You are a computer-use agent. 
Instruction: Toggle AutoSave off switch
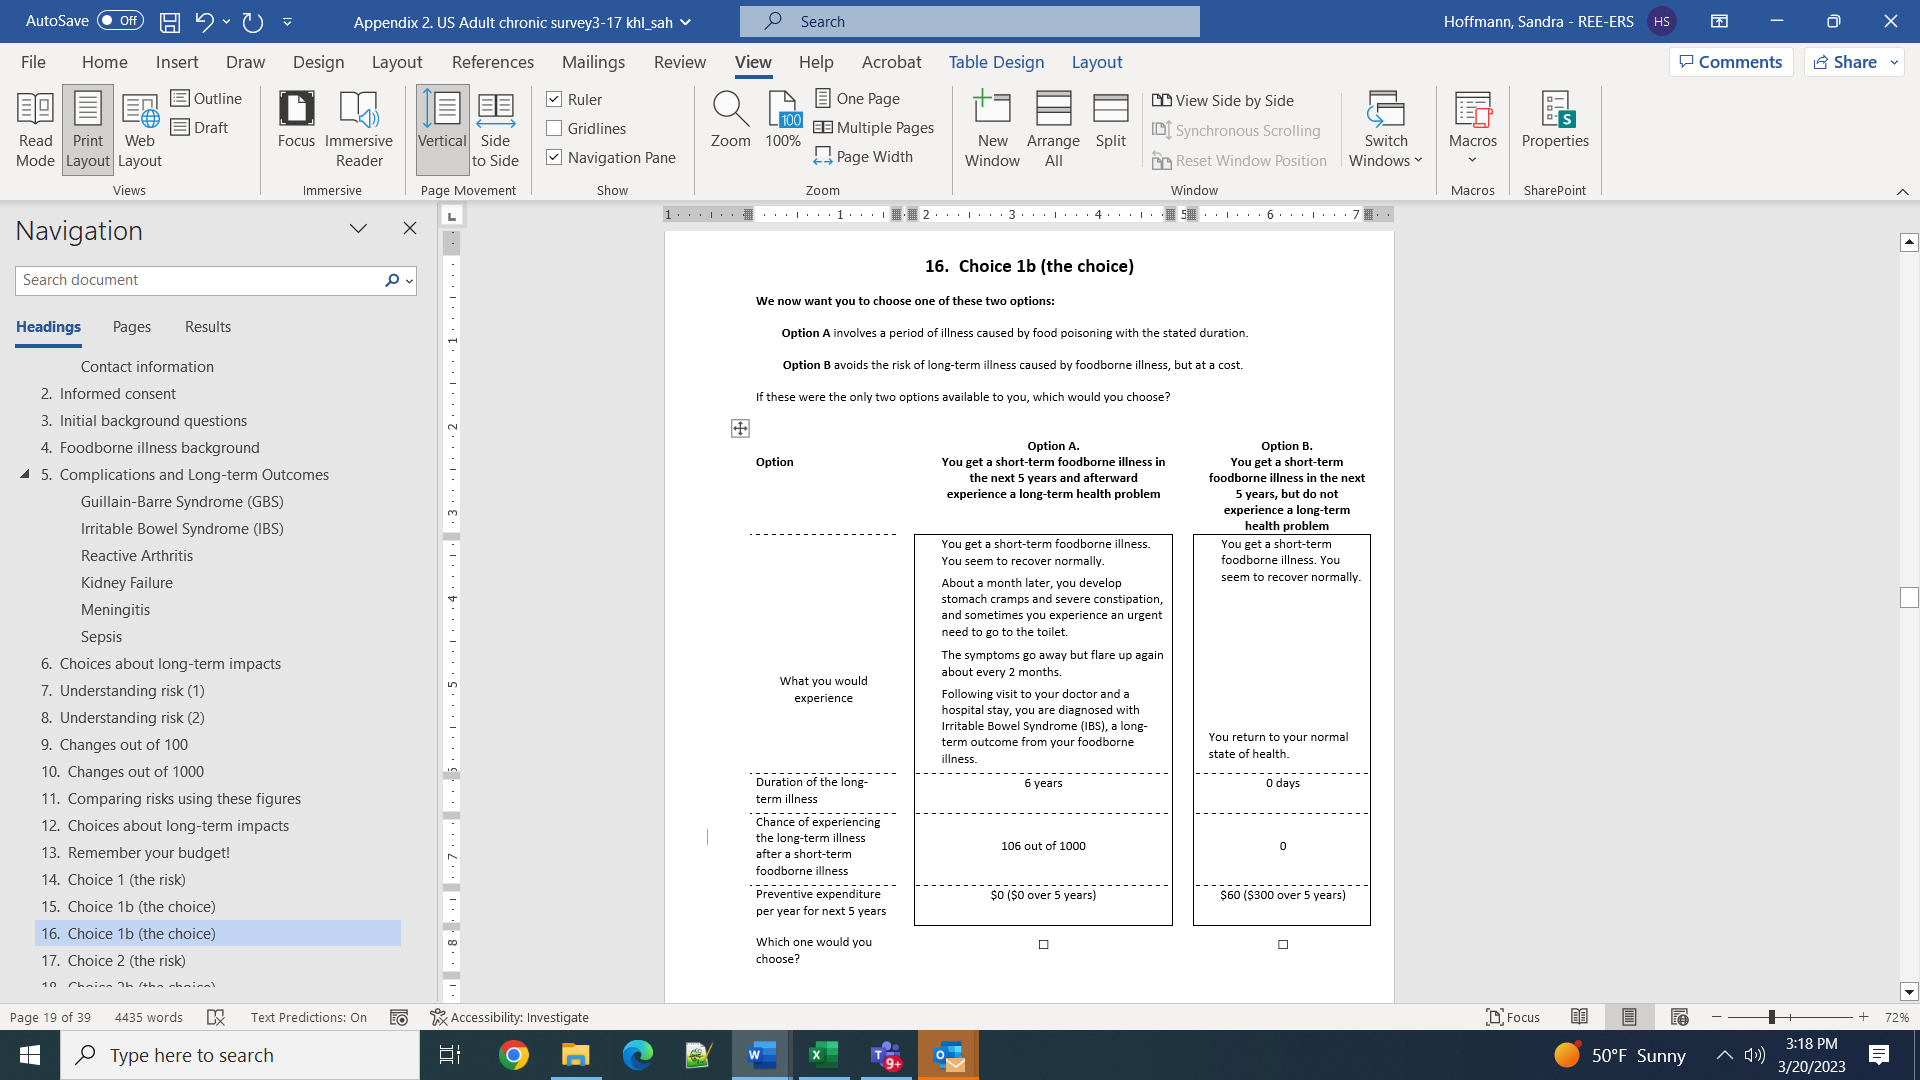(121, 21)
